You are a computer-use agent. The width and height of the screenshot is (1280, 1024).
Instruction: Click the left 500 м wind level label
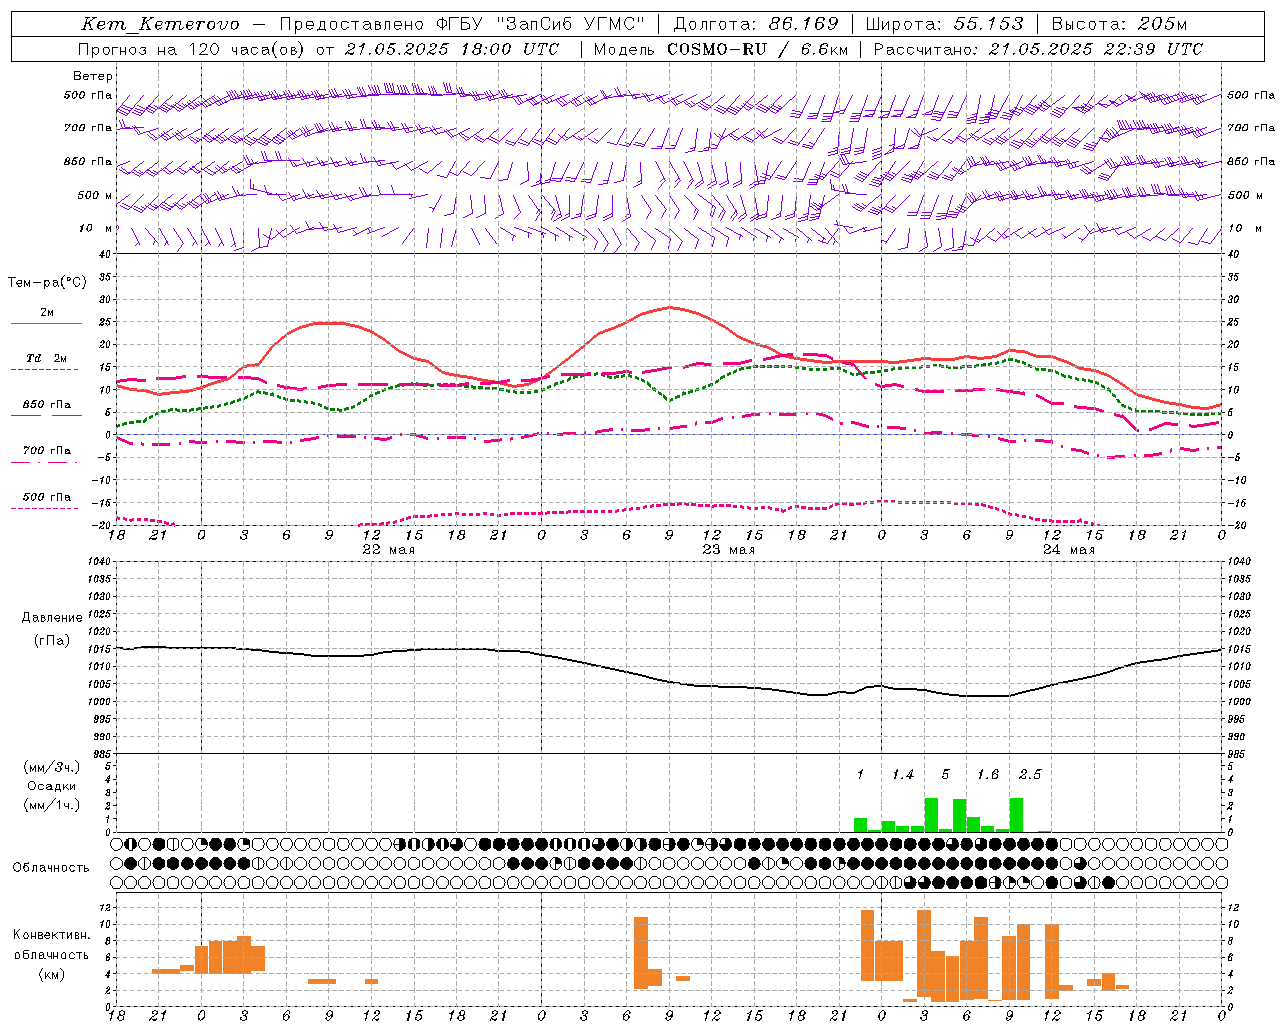(x=95, y=195)
